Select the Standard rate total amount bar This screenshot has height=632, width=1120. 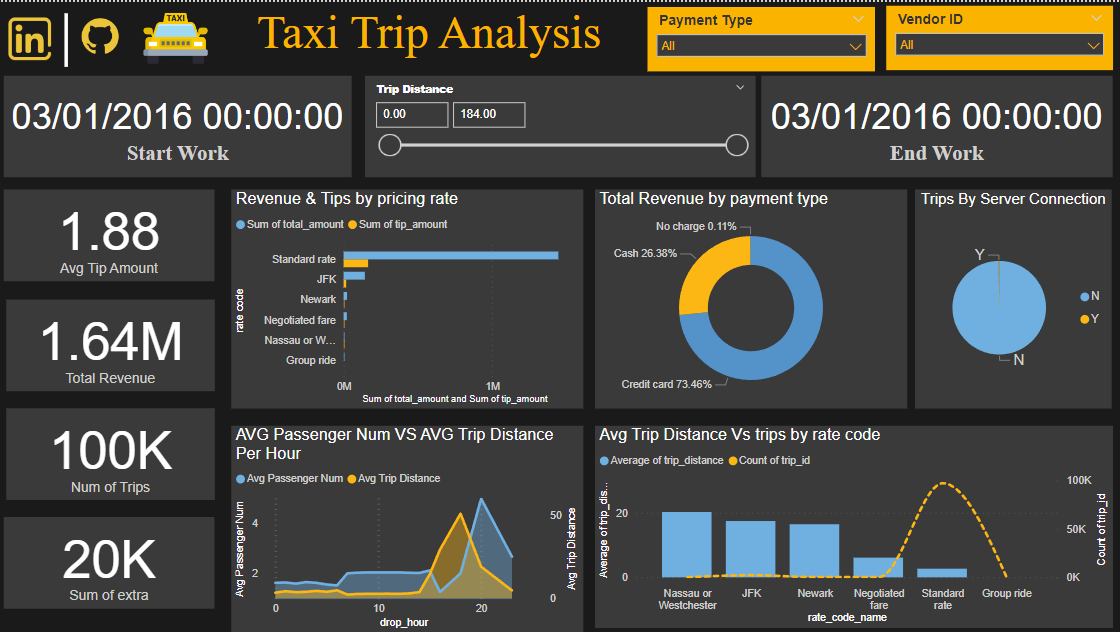tap(450, 255)
